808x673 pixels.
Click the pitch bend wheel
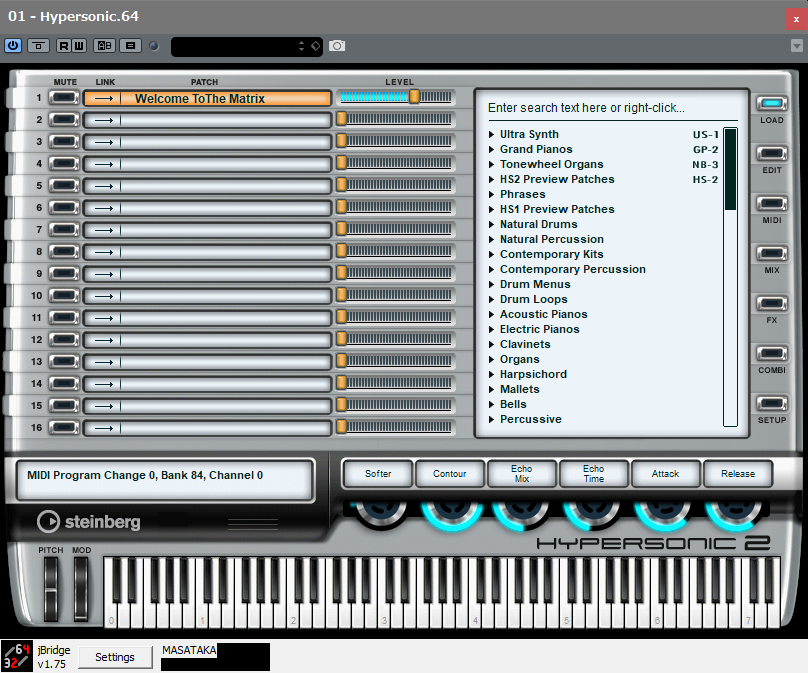(50, 588)
